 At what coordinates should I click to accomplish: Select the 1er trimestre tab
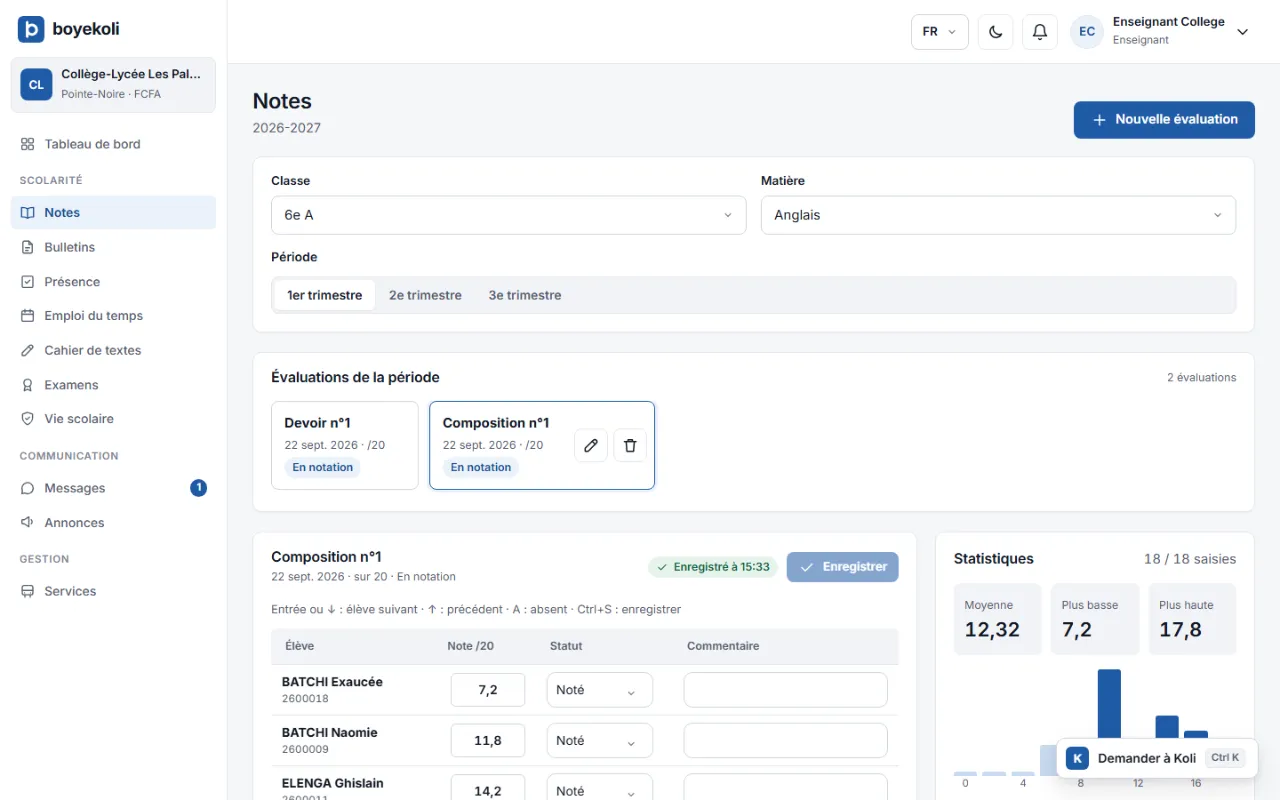point(324,295)
